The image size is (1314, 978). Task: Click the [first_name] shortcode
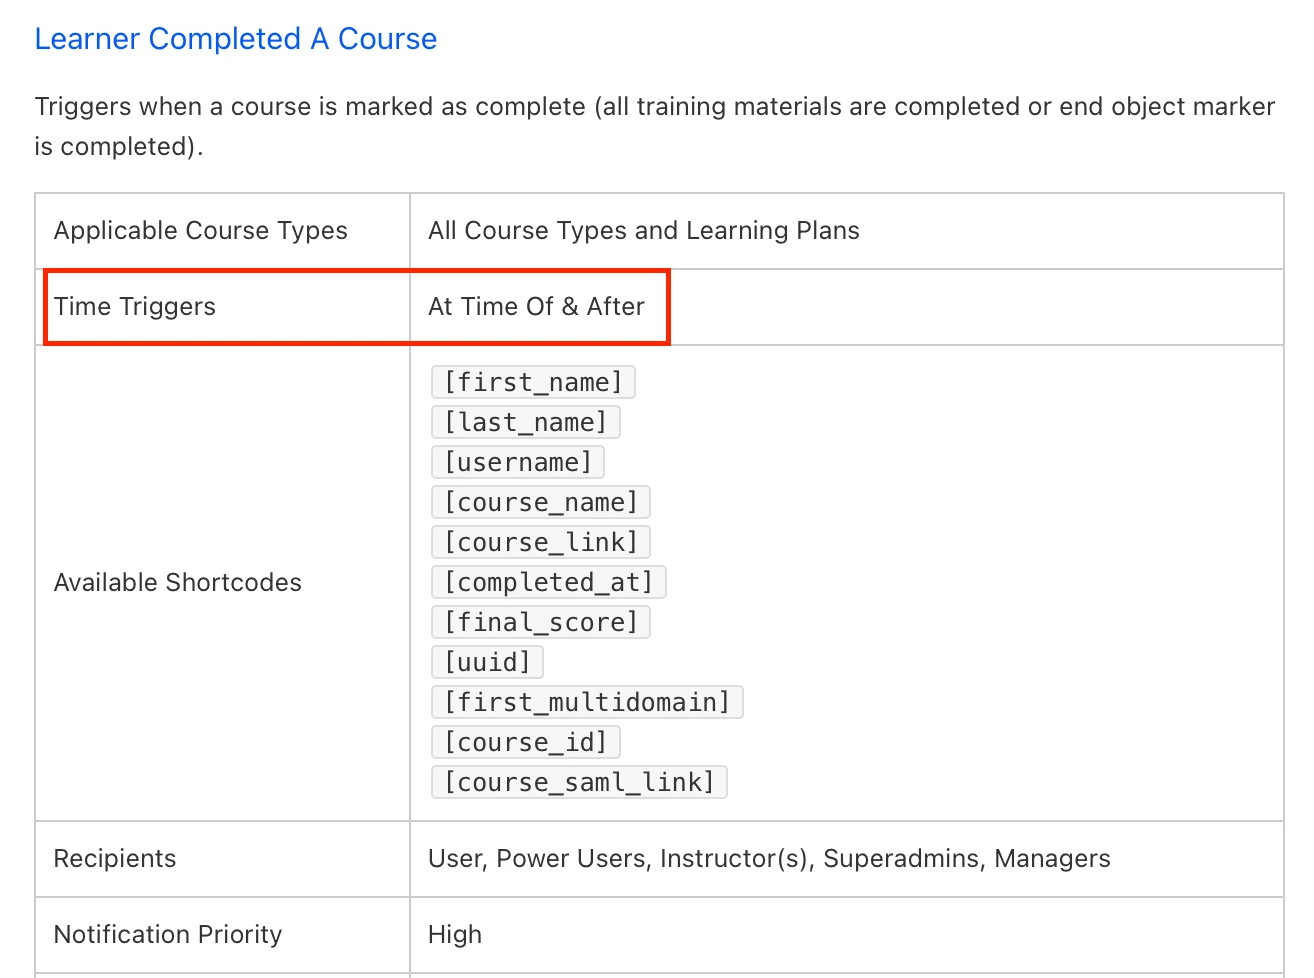pyautogui.click(x=533, y=382)
